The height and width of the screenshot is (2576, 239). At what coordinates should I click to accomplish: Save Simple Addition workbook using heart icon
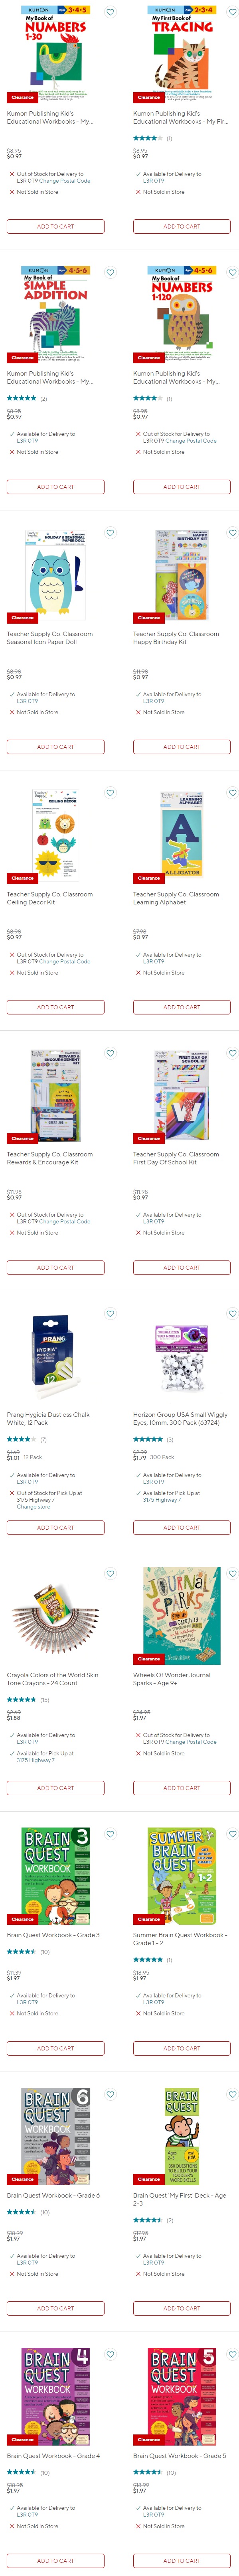(110, 272)
